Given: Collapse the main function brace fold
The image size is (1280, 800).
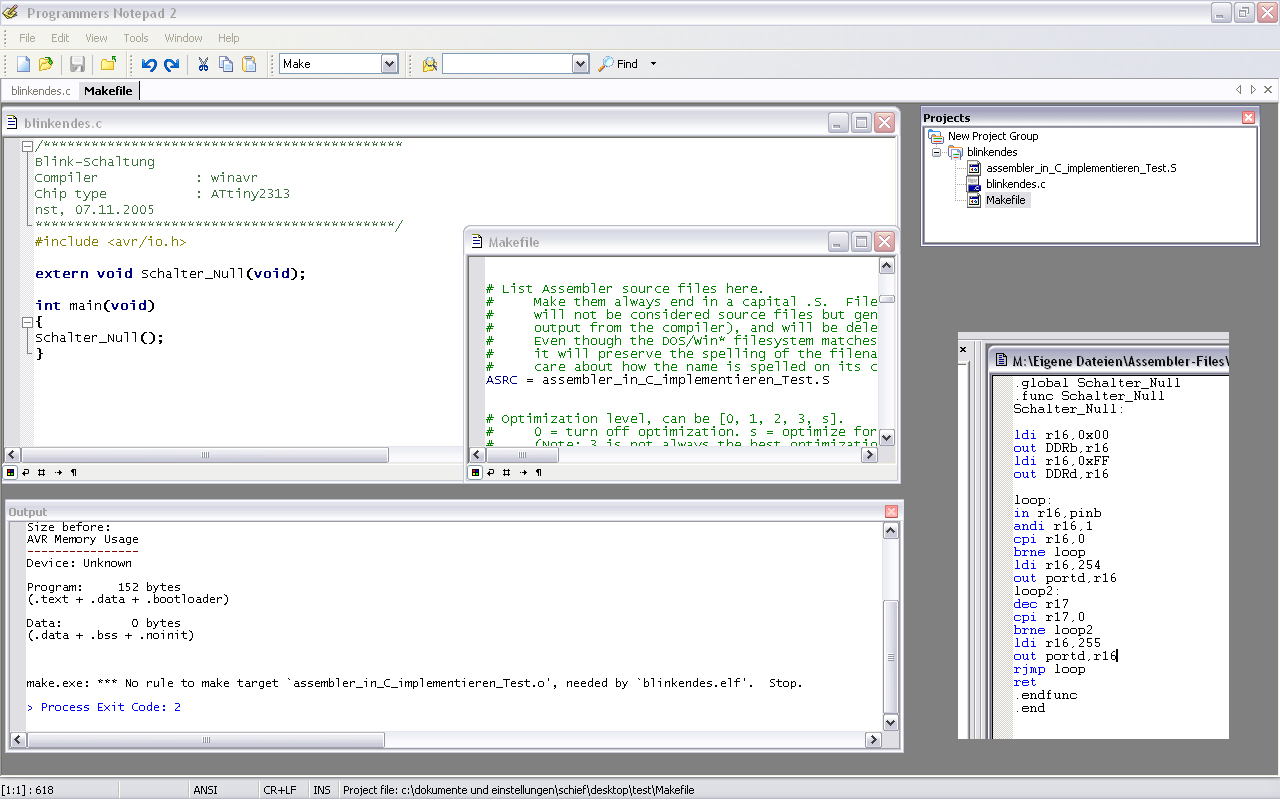Looking at the screenshot, I should pos(27,322).
